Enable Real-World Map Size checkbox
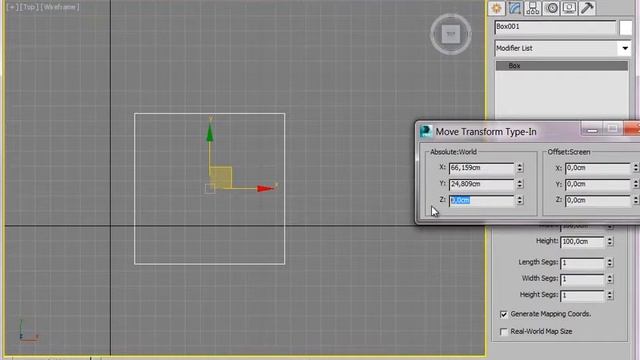Viewport: 640px width, 360px height. [504, 331]
